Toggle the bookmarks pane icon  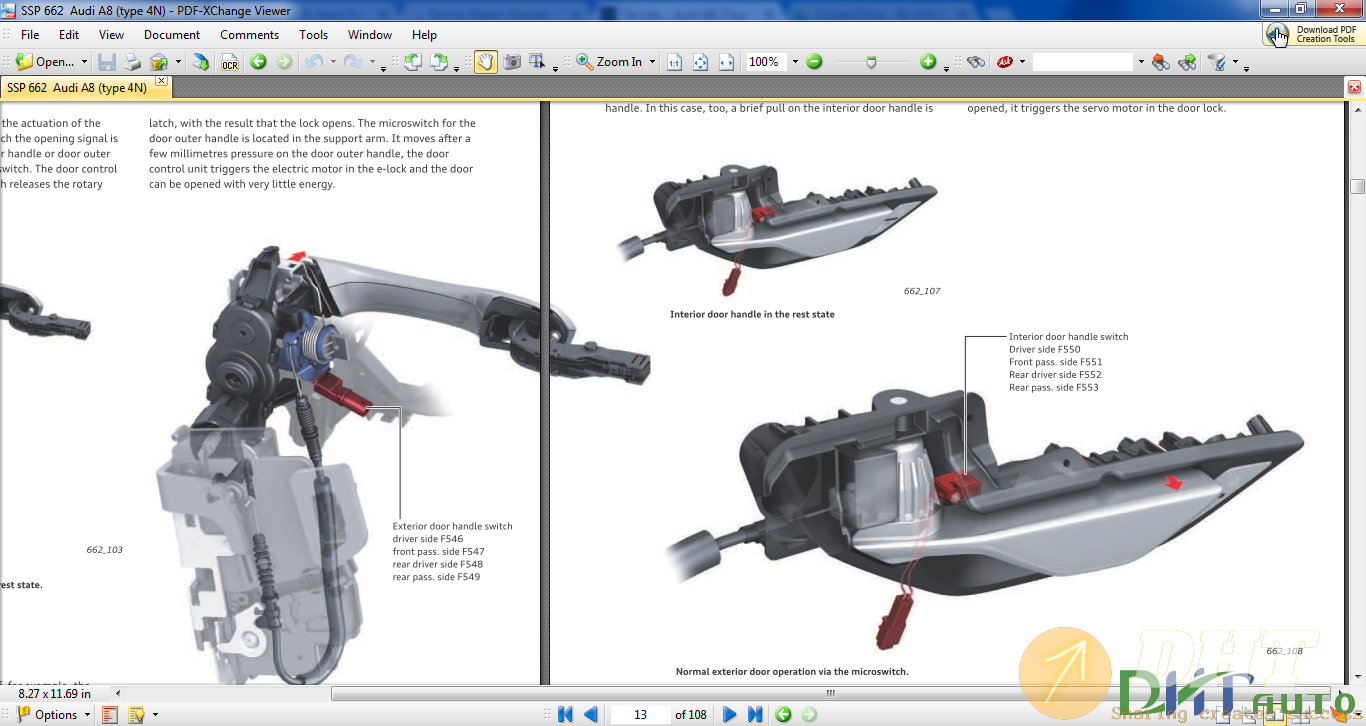[x=110, y=714]
